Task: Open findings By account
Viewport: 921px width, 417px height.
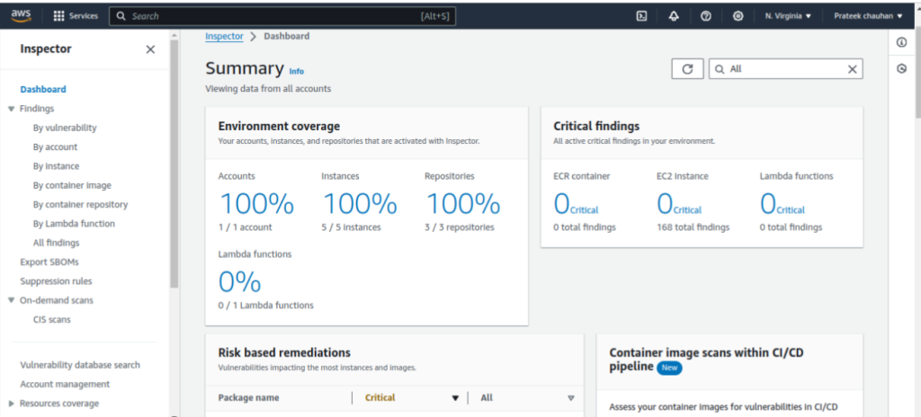Action: (x=55, y=147)
